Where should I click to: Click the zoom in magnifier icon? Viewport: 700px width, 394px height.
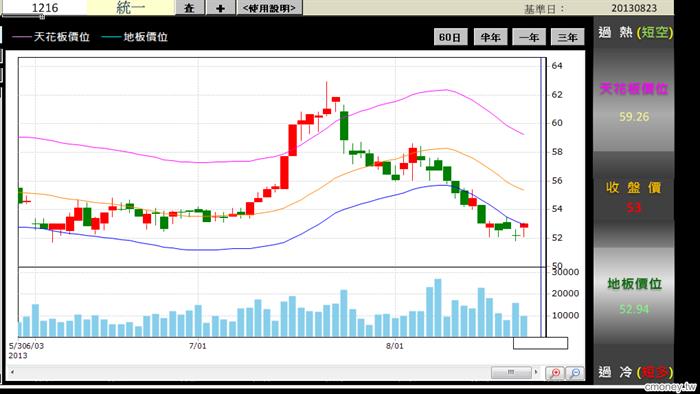555,373
